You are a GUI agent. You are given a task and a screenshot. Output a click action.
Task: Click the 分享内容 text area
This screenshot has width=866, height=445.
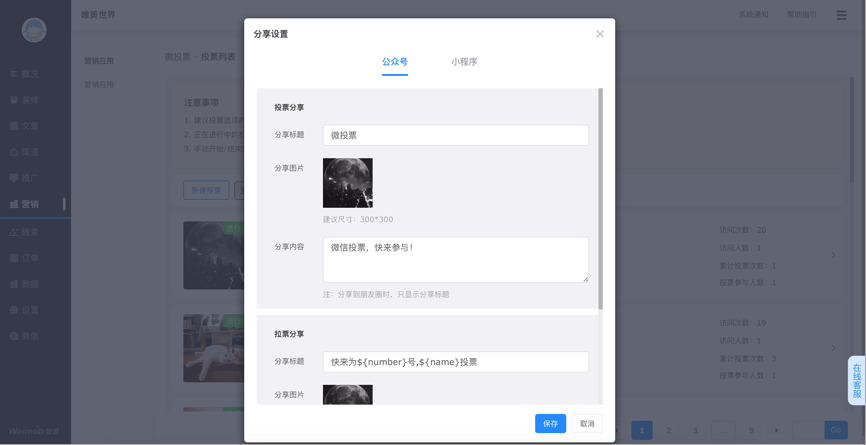coord(455,259)
